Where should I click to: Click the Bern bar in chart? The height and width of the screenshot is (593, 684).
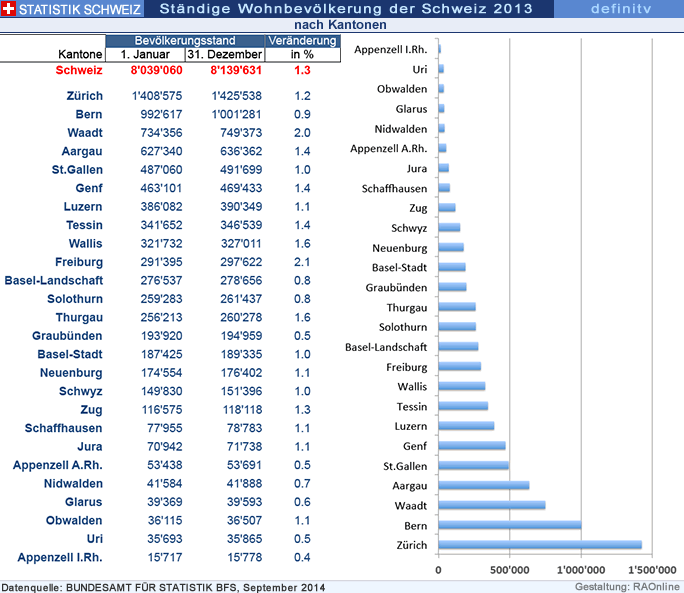click(510, 524)
